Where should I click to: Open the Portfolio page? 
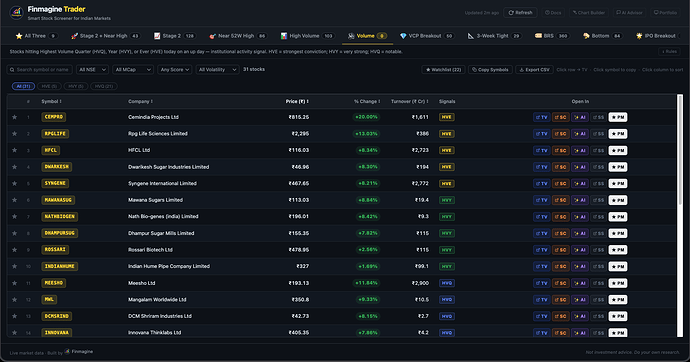coord(665,13)
